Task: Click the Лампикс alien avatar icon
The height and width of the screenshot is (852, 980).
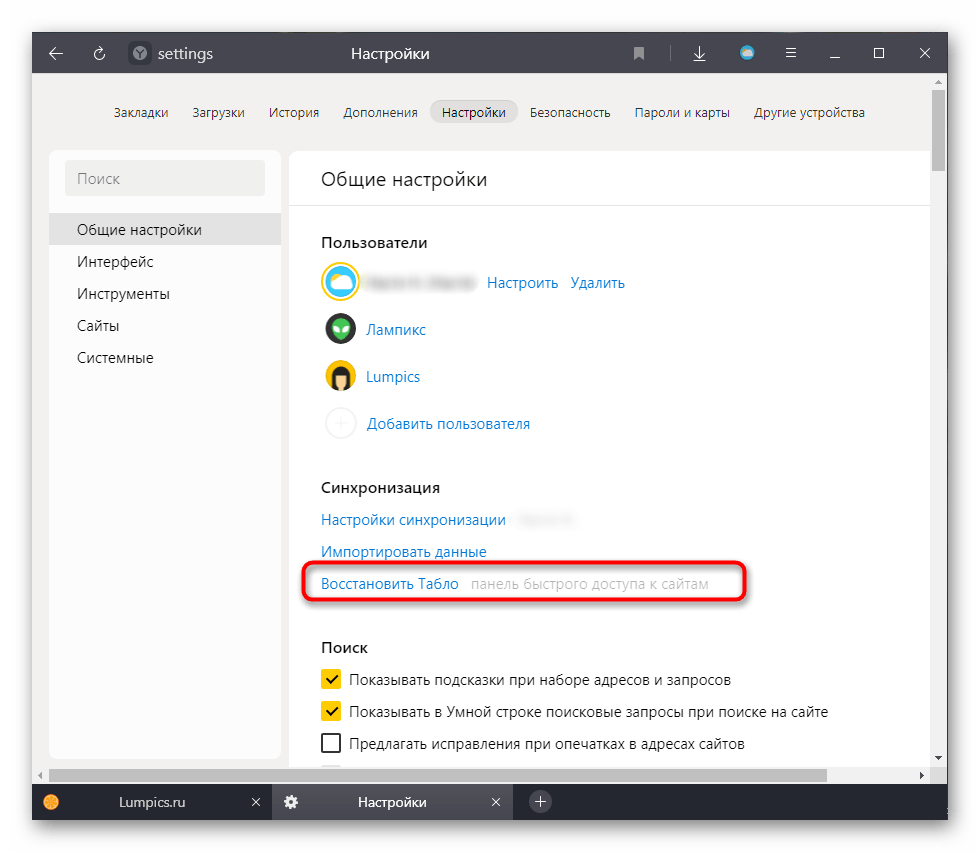Action: pyautogui.click(x=341, y=329)
